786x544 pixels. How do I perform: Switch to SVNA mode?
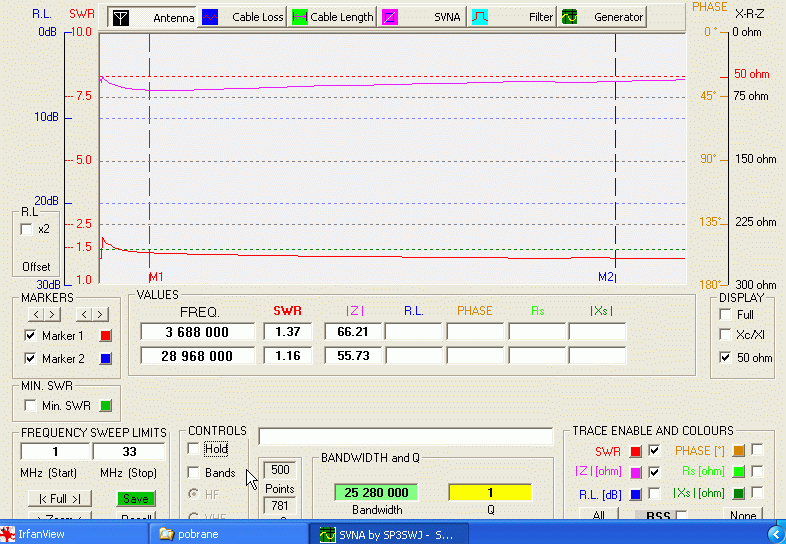point(422,17)
